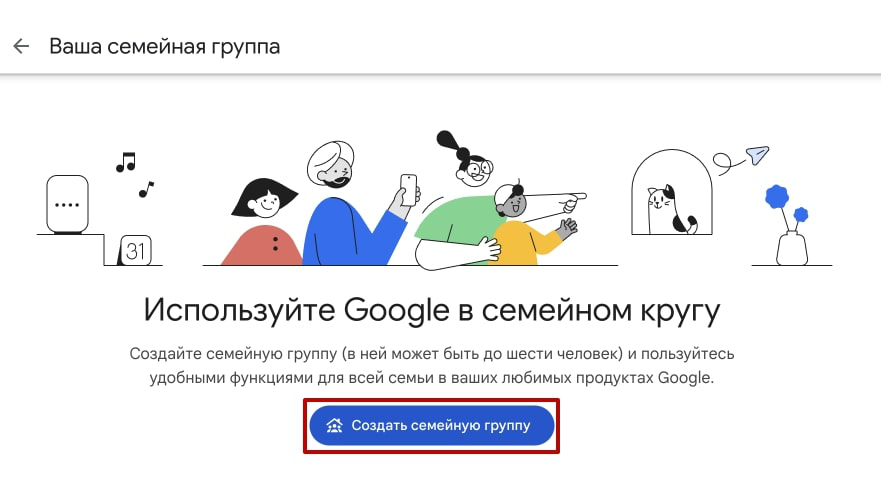Click the description line starting "Создайте семейную группу"

point(432,355)
